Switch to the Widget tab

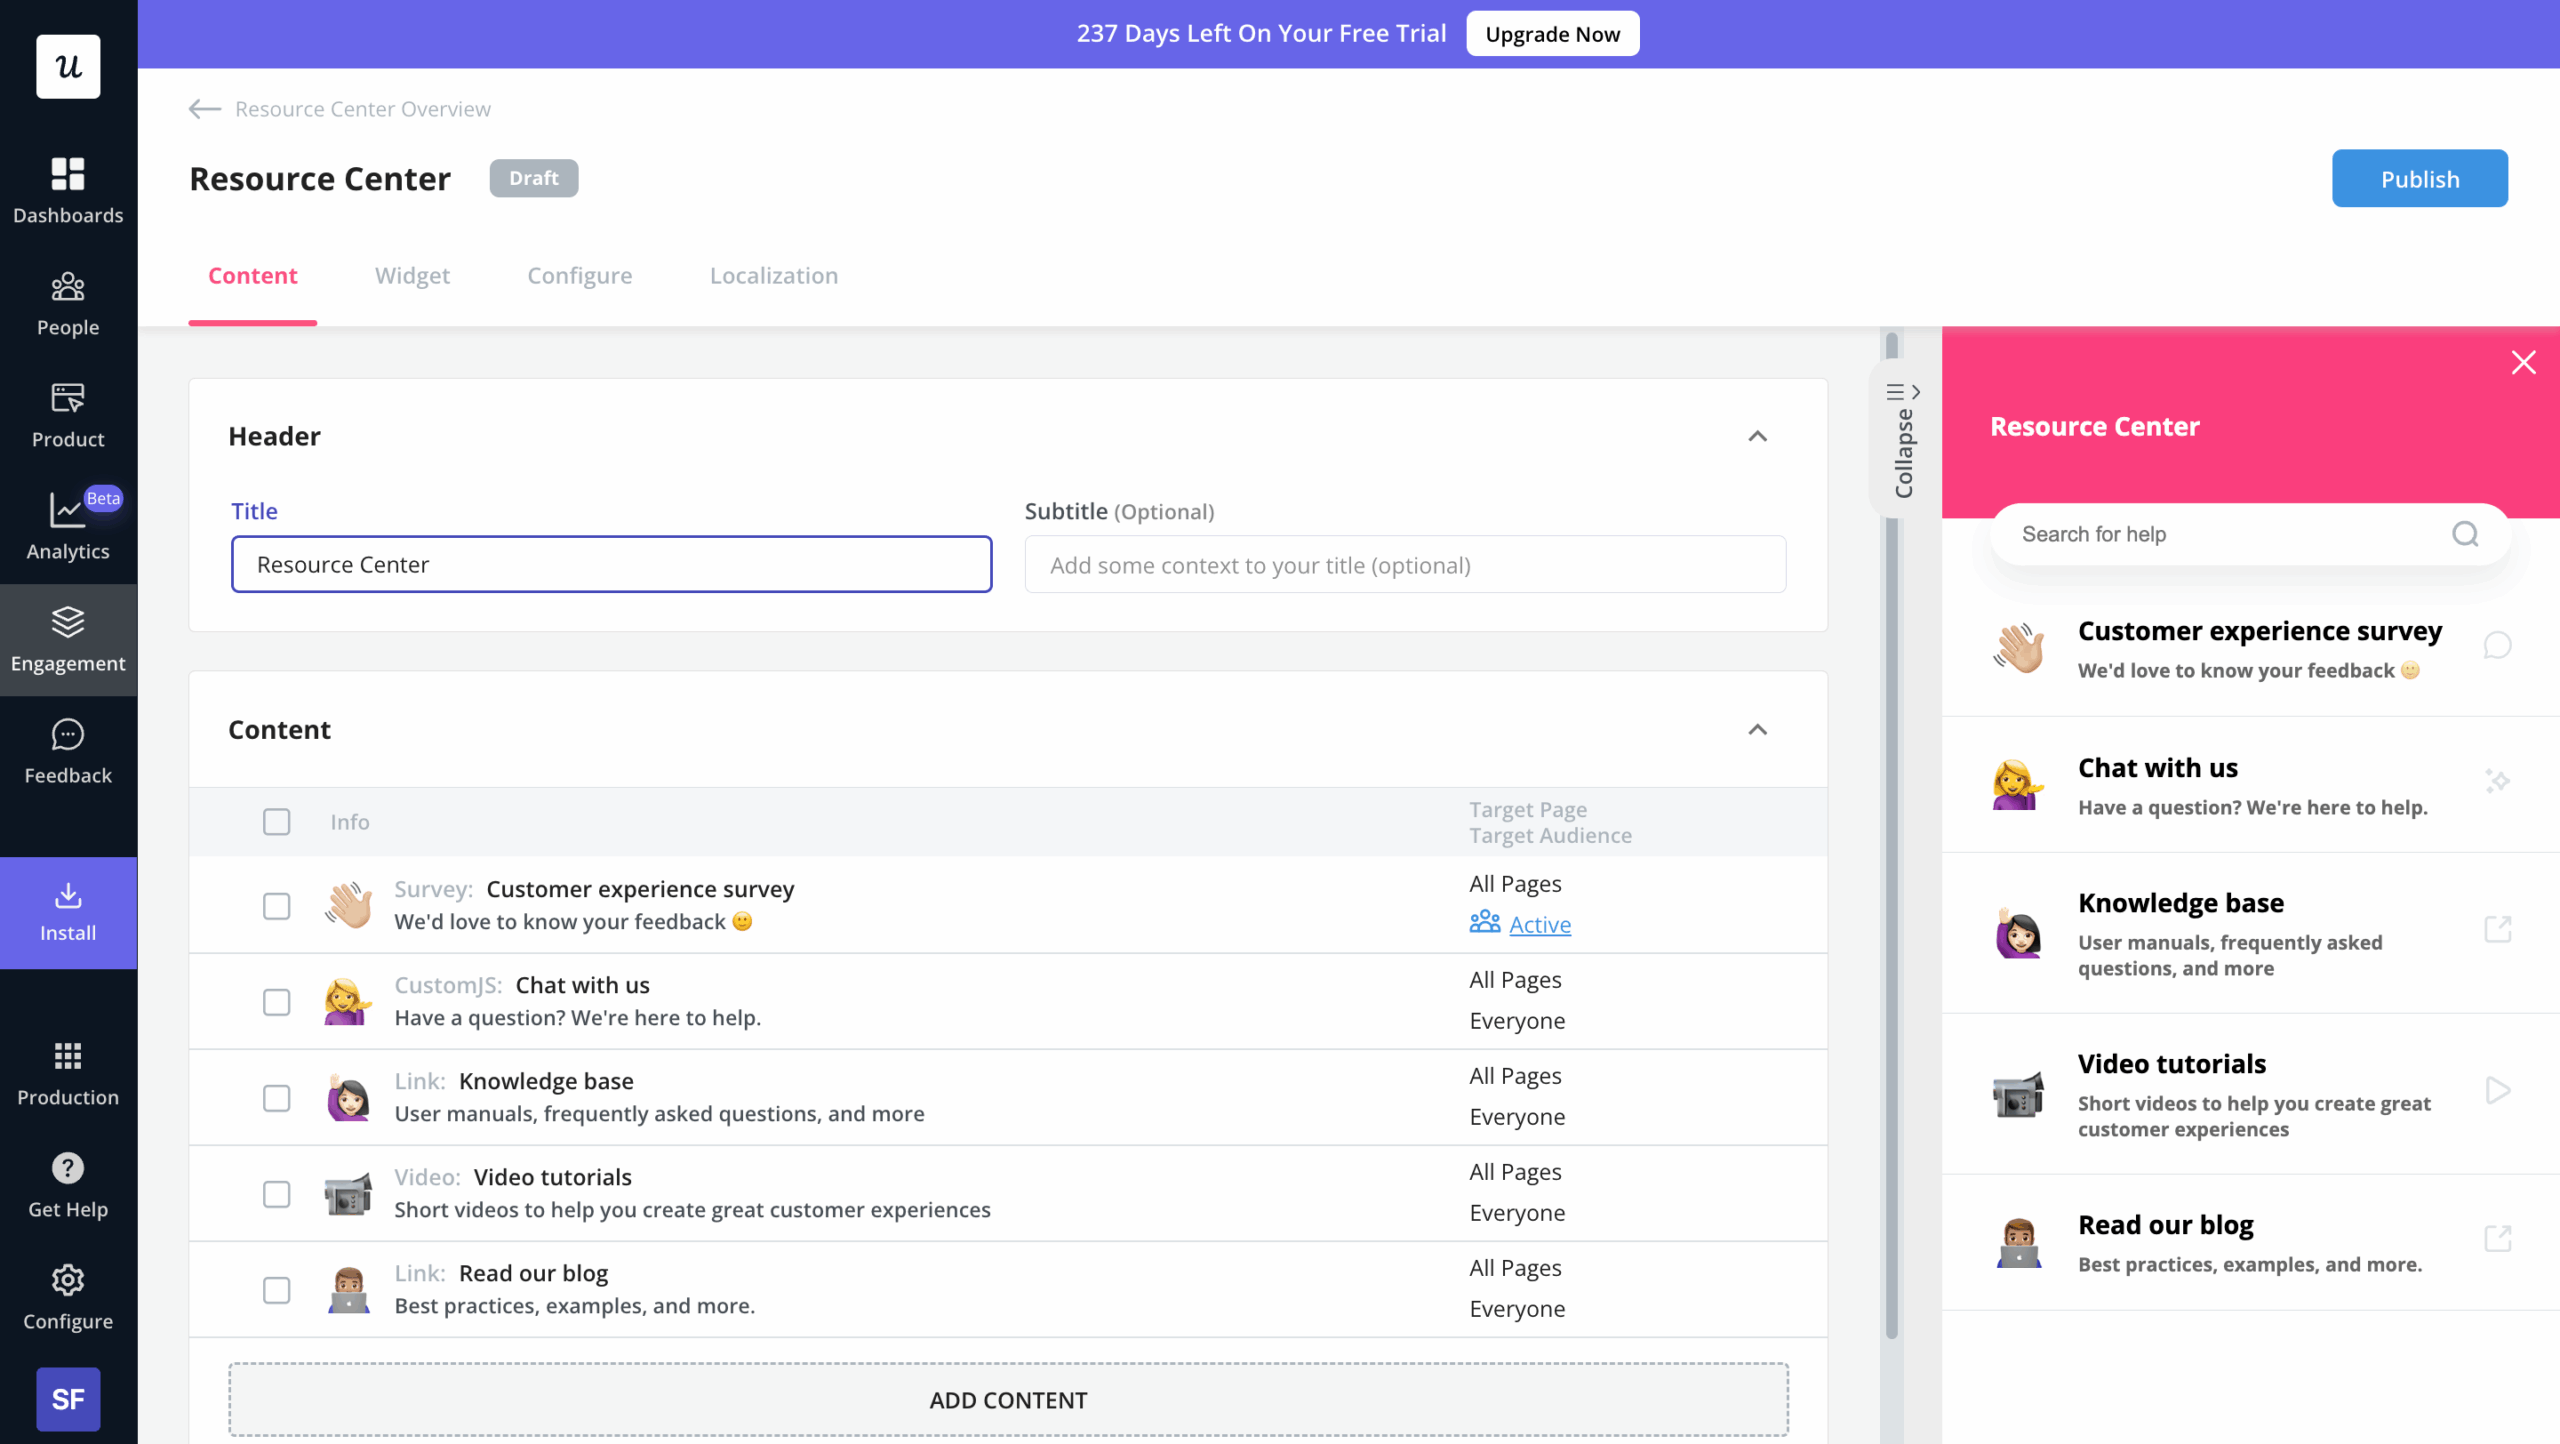pyautogui.click(x=412, y=276)
